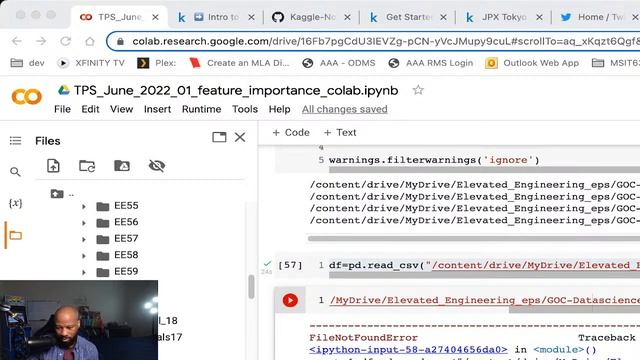Open the AAA RMS Login bookmark

tap(431, 63)
